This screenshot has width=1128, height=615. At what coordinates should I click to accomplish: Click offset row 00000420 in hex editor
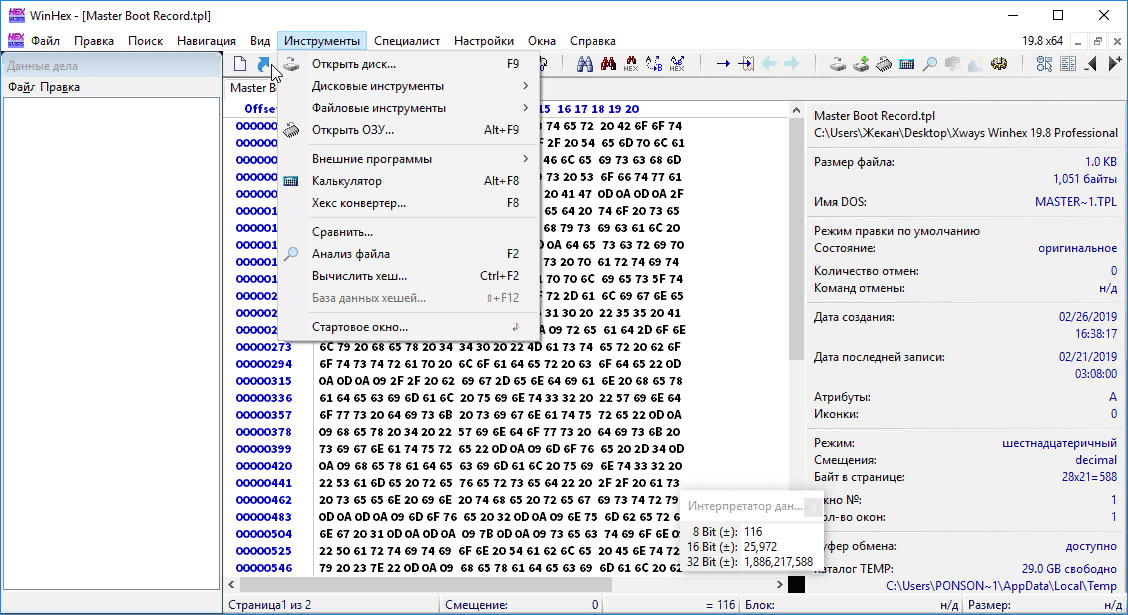click(x=264, y=466)
